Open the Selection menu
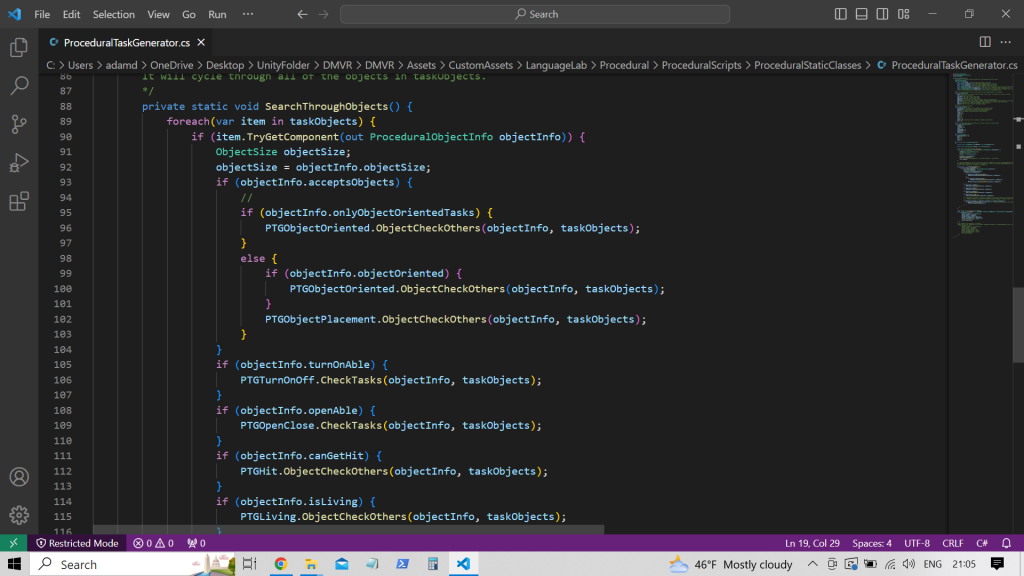This screenshot has height=576, width=1024. tap(113, 15)
